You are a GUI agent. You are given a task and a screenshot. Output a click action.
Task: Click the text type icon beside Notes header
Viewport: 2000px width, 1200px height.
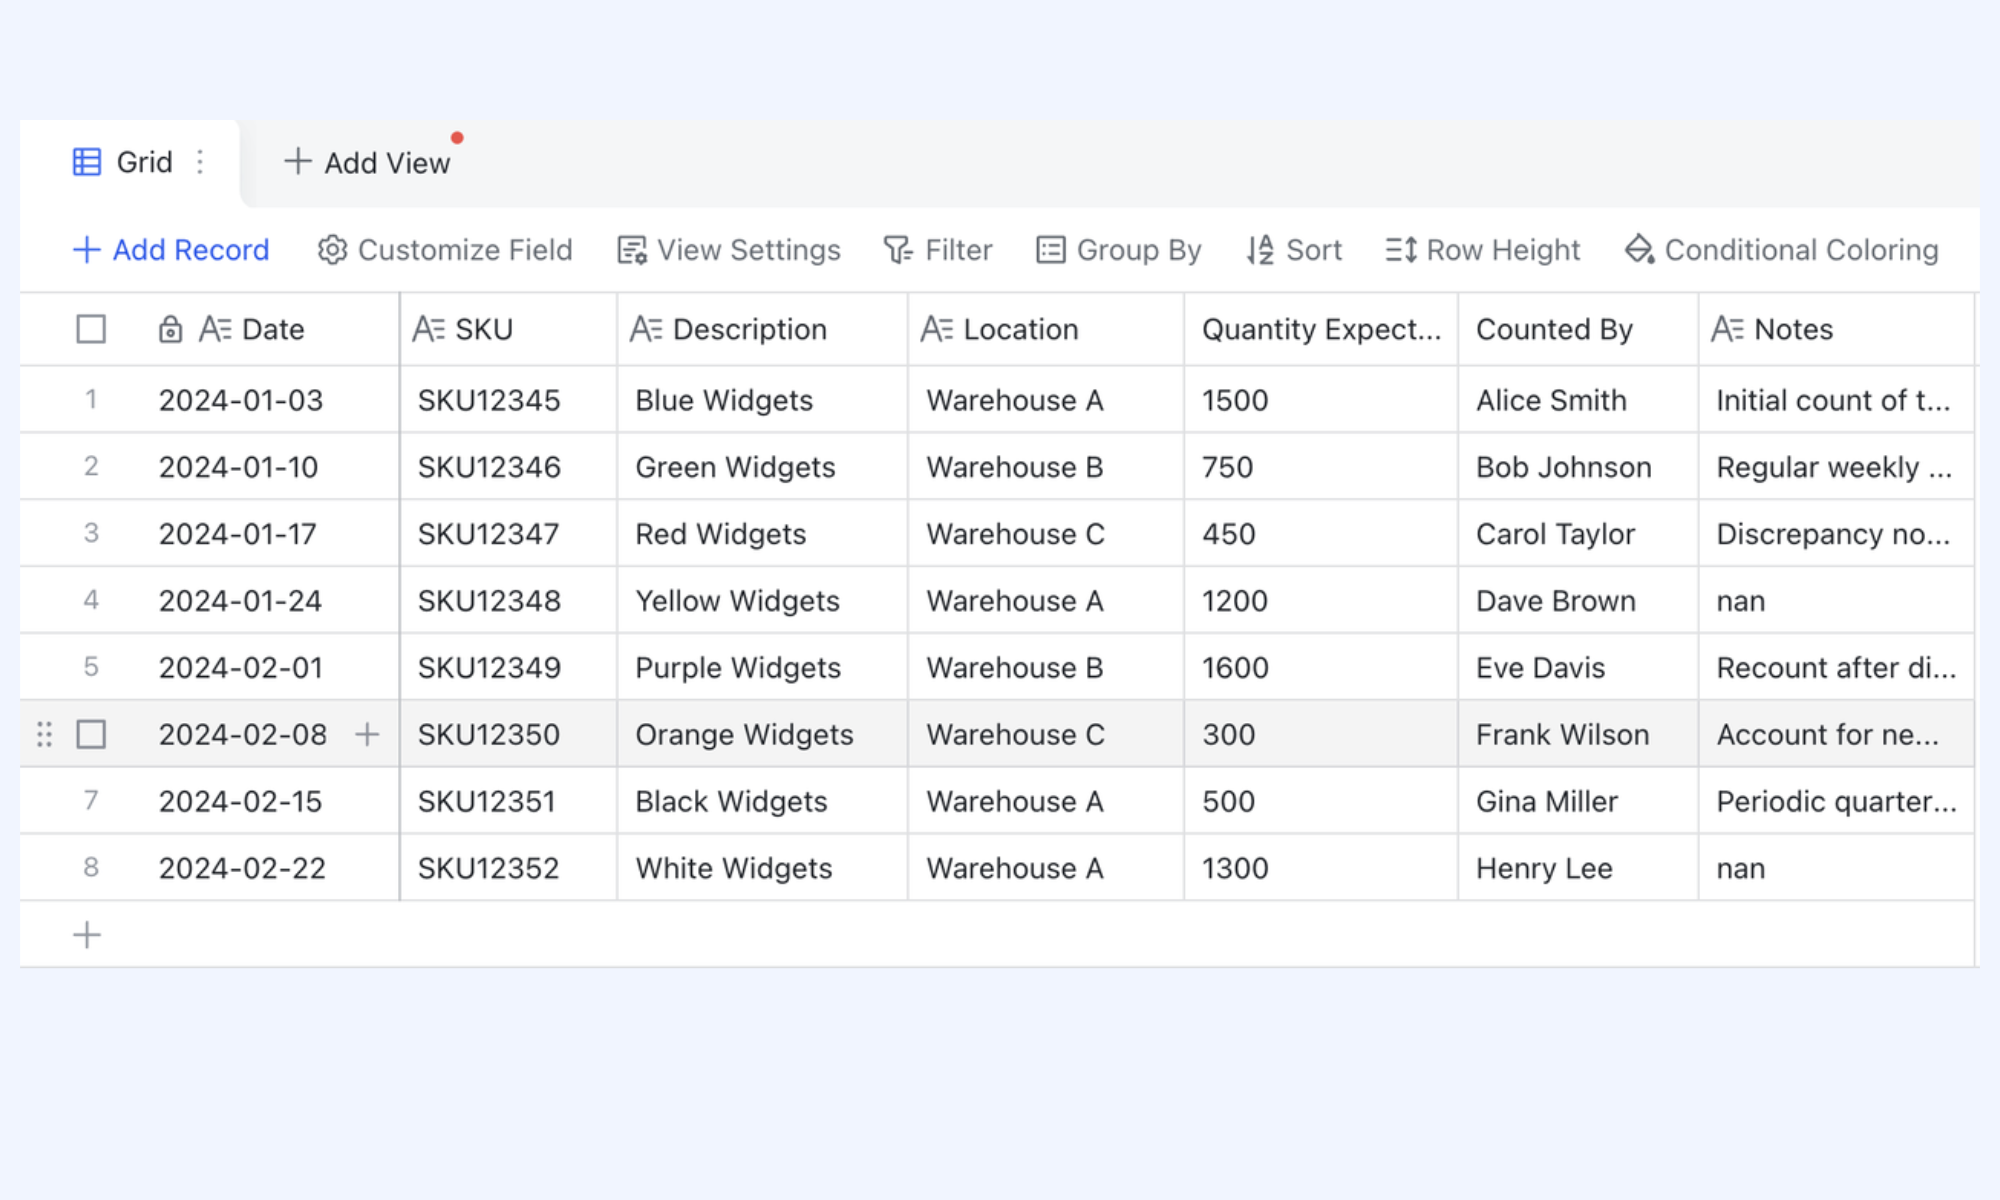(x=1728, y=329)
